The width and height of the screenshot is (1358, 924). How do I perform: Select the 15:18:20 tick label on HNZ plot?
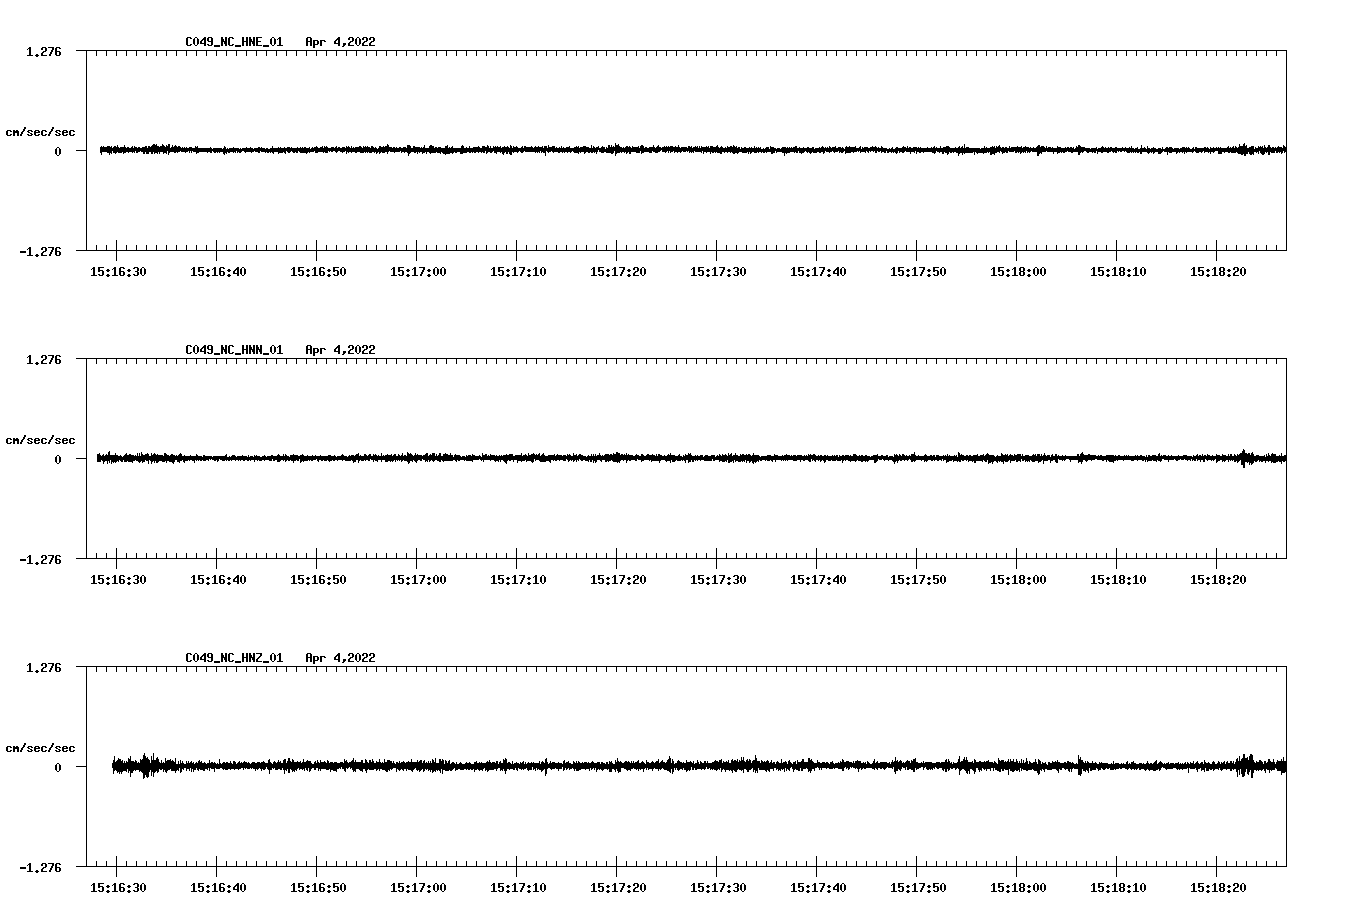tap(1218, 888)
